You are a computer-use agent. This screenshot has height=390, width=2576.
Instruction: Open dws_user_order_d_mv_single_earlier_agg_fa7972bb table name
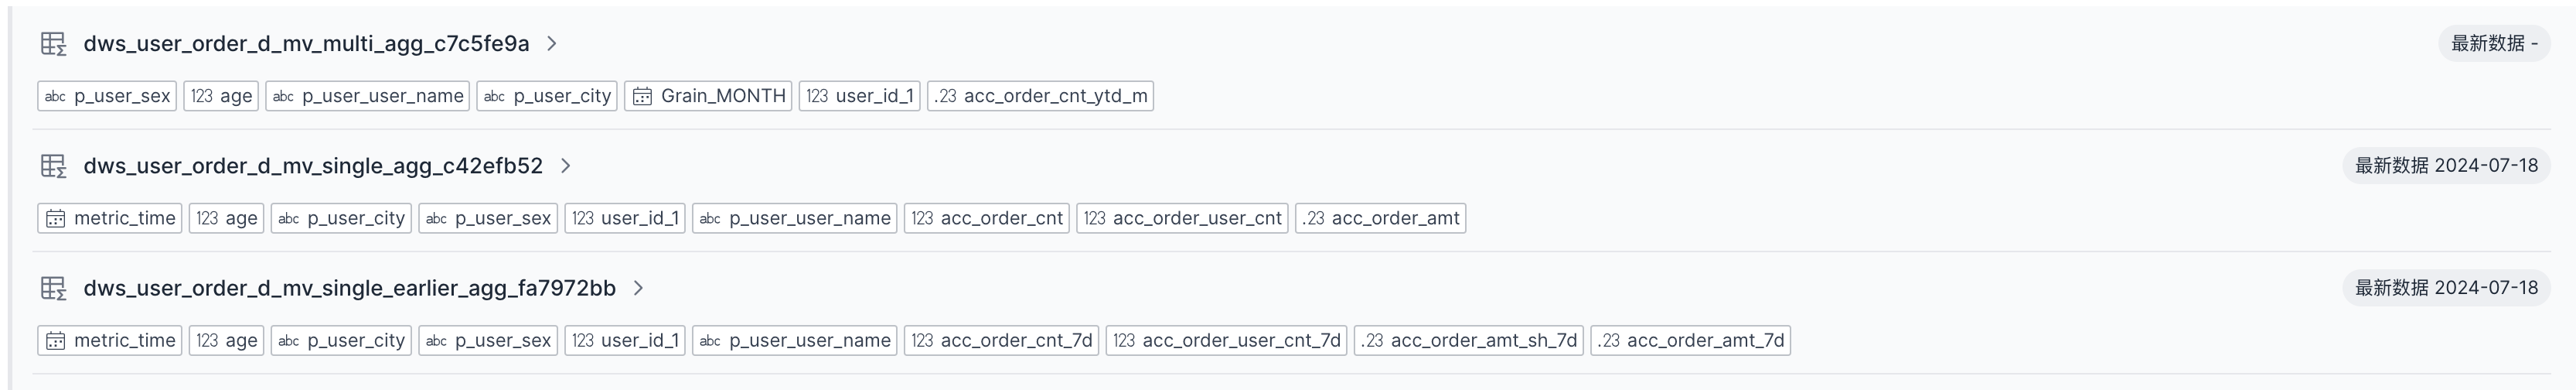click(x=349, y=288)
